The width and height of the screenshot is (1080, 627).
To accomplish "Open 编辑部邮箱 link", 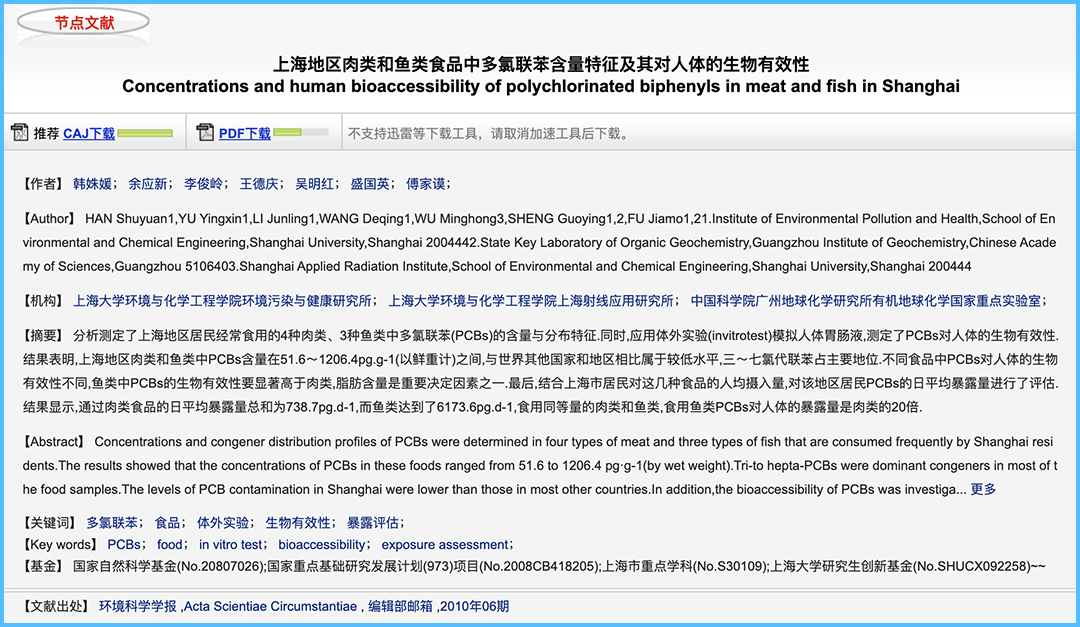I will point(400,606).
